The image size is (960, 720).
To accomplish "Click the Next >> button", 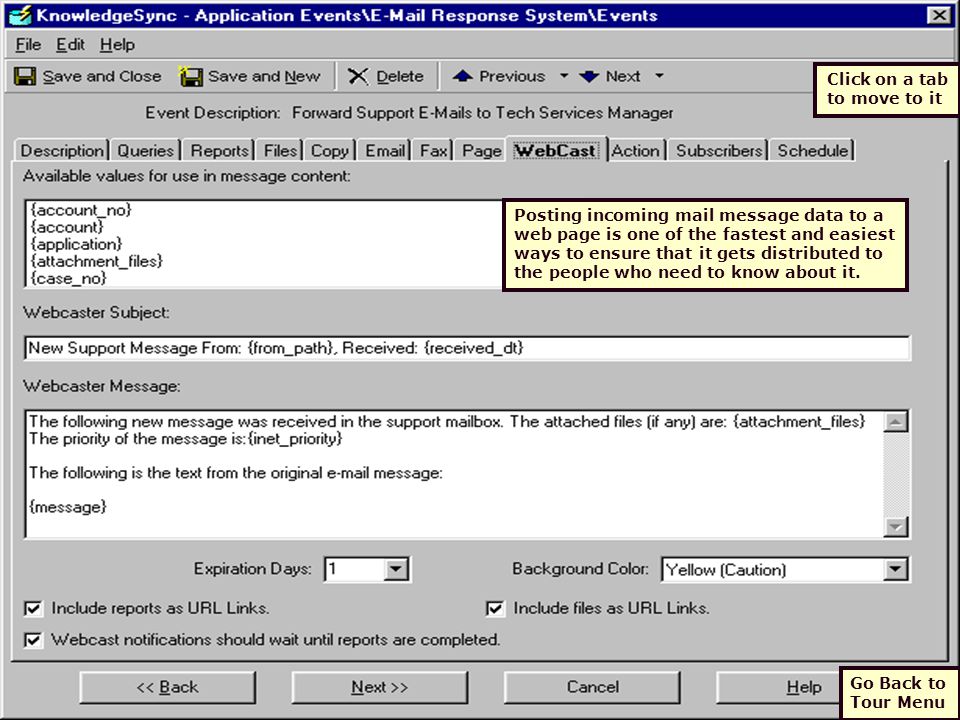I will click(380, 688).
